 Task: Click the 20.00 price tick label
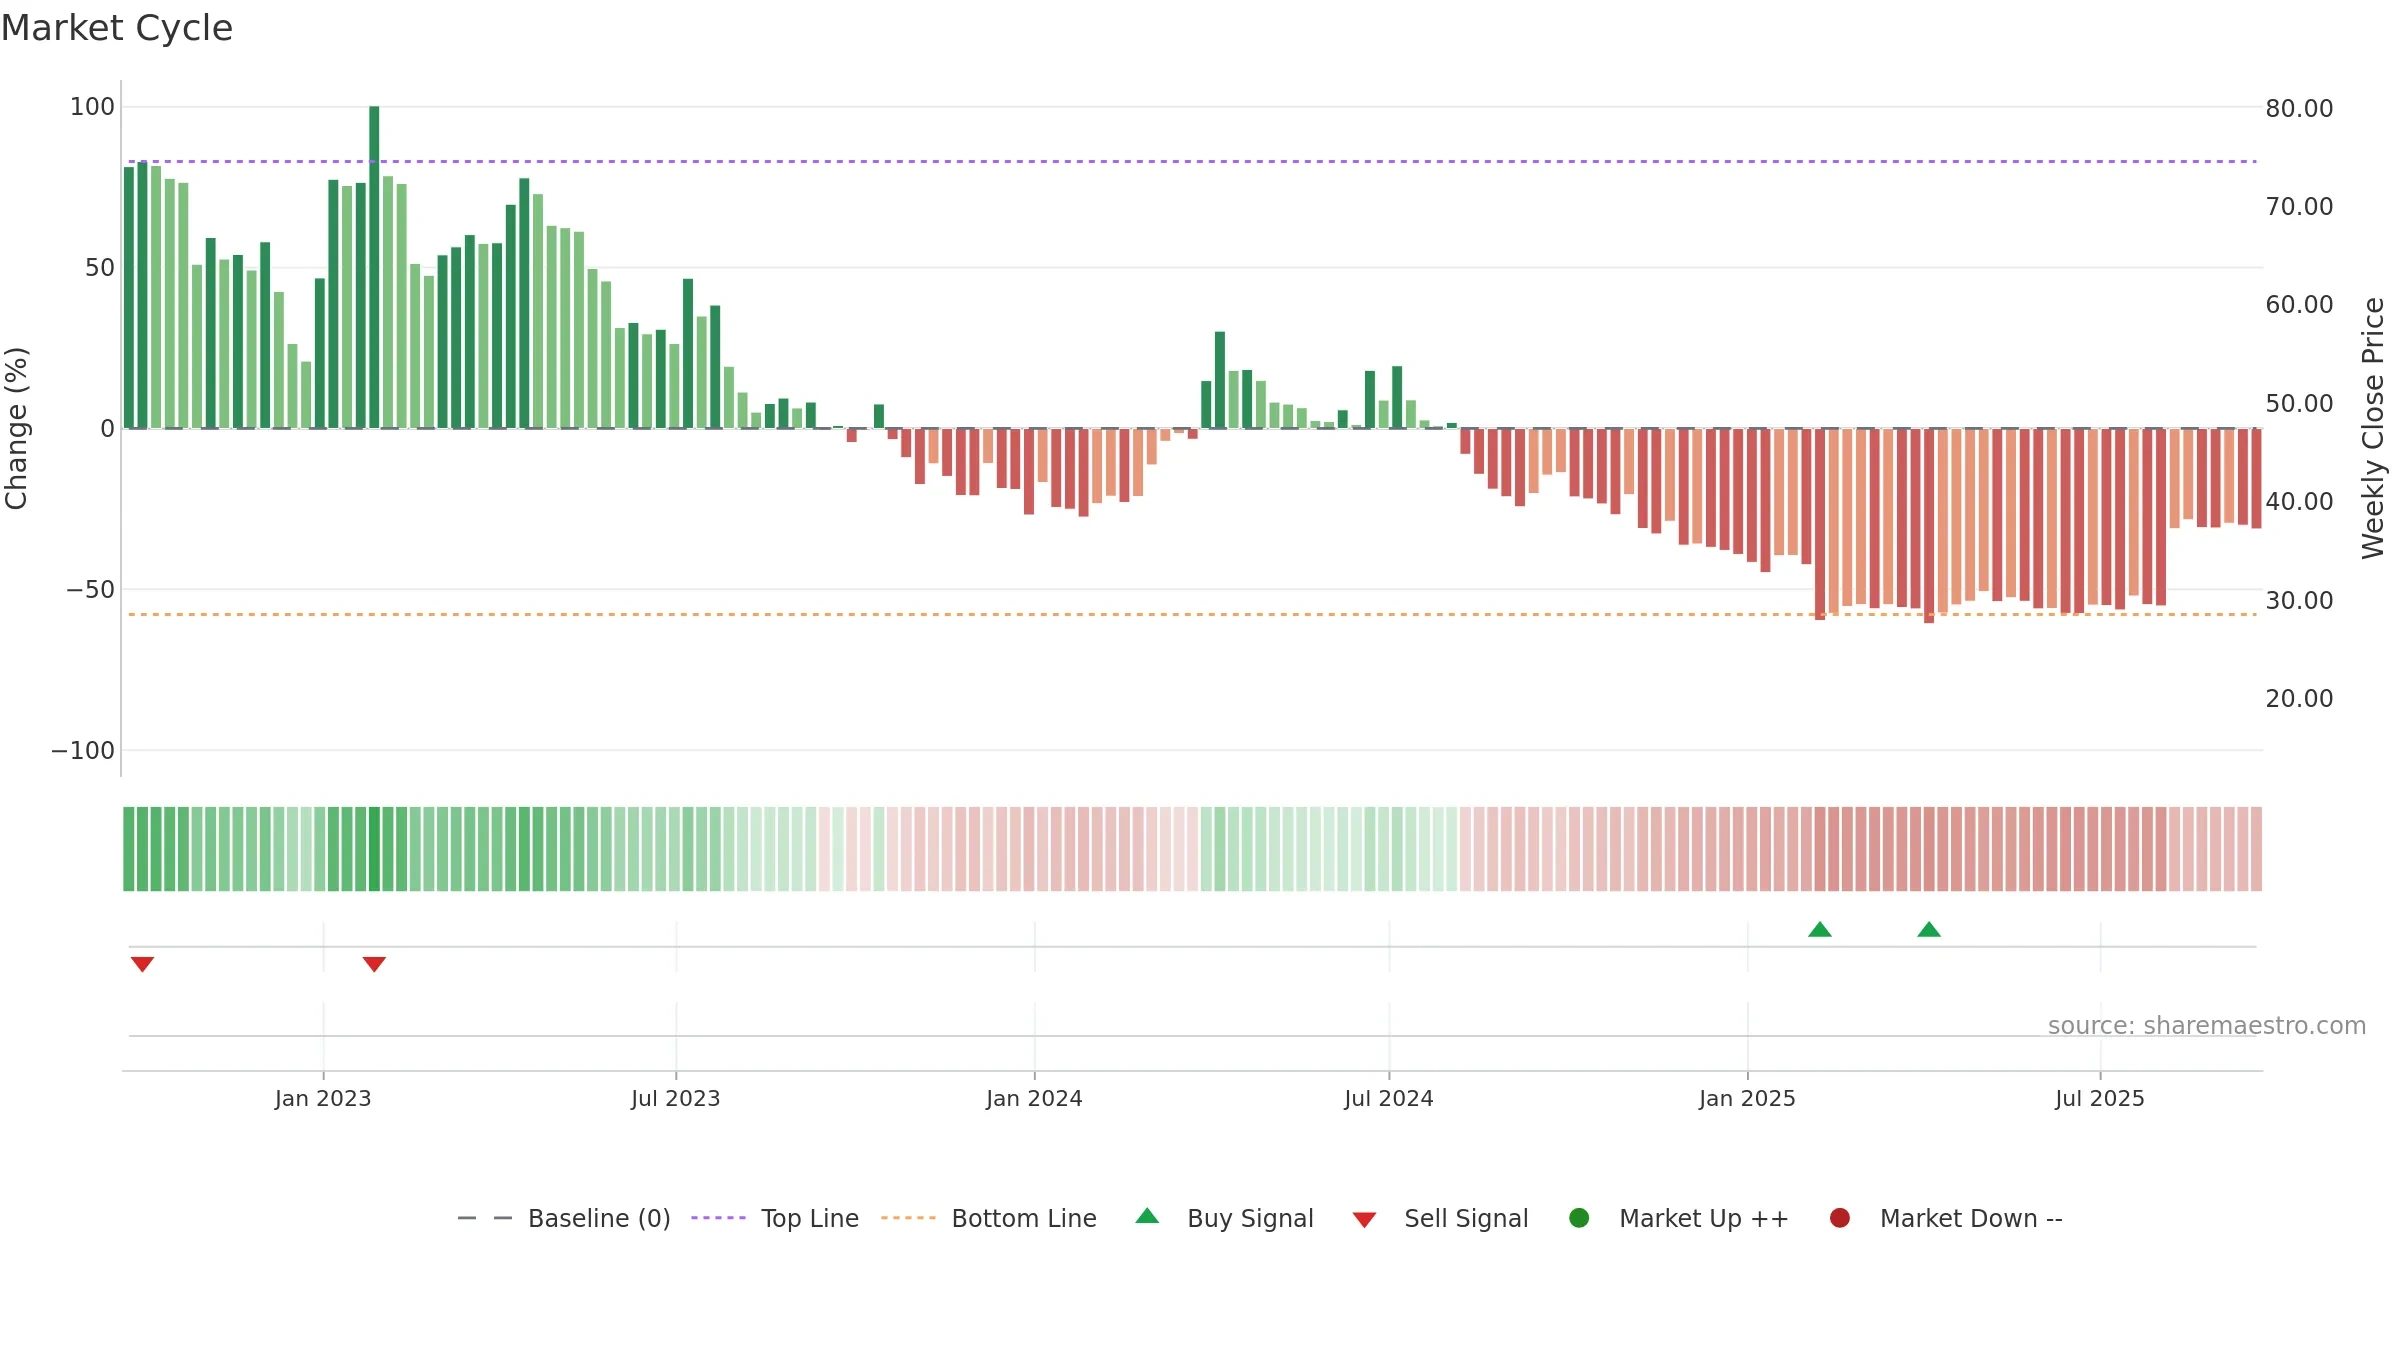(2299, 699)
